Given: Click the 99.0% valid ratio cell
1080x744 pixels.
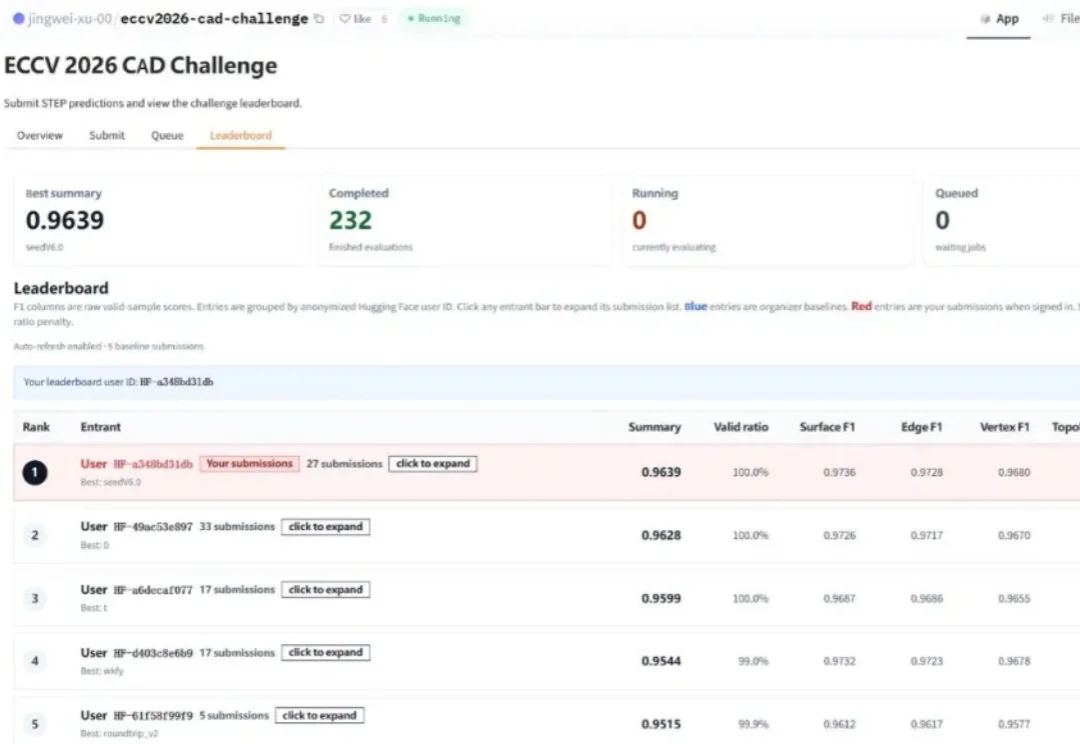Looking at the screenshot, I should (754, 661).
